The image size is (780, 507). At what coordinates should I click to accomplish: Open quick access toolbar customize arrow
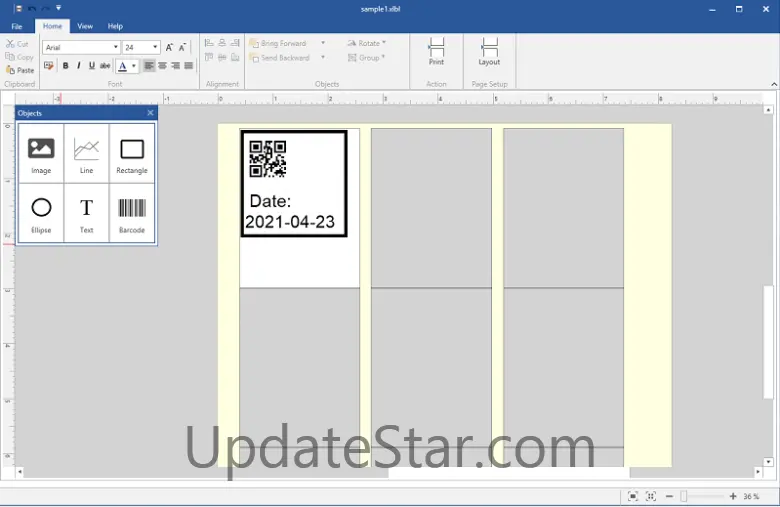coord(58,8)
